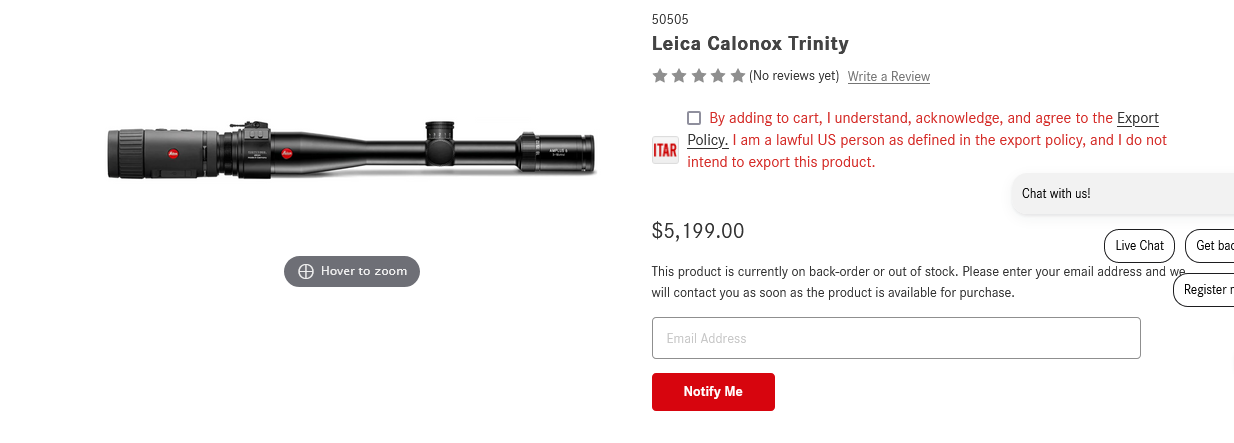Click the '(No reviews yet)' text
The image size is (1234, 443).
point(794,76)
